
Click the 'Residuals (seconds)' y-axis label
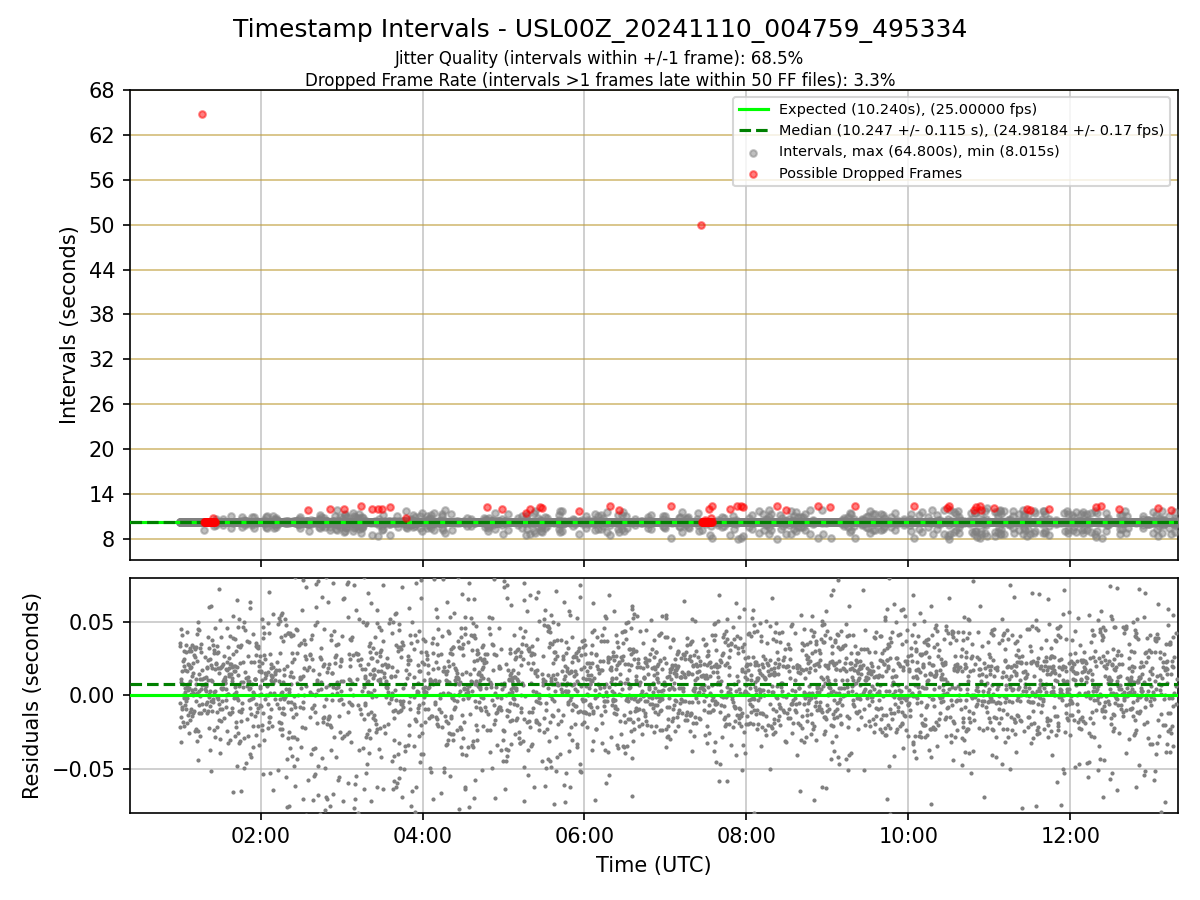point(32,696)
